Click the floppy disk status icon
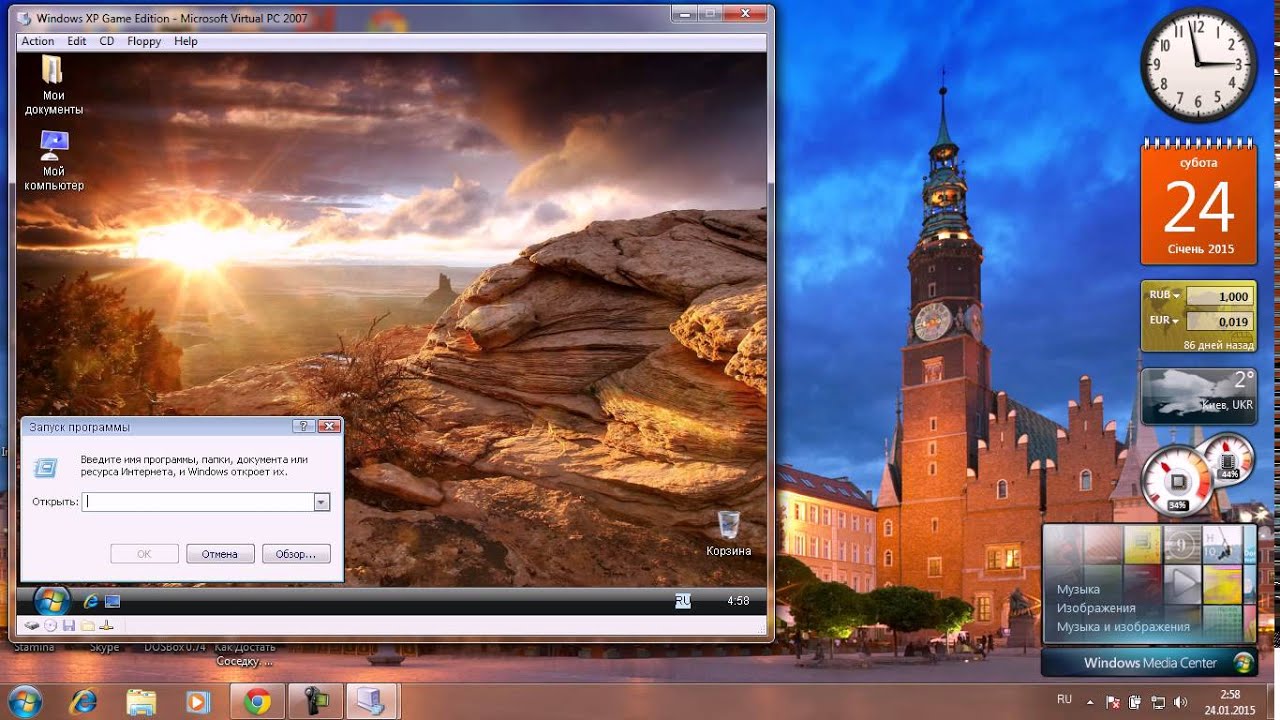1280x720 pixels. 69,625
